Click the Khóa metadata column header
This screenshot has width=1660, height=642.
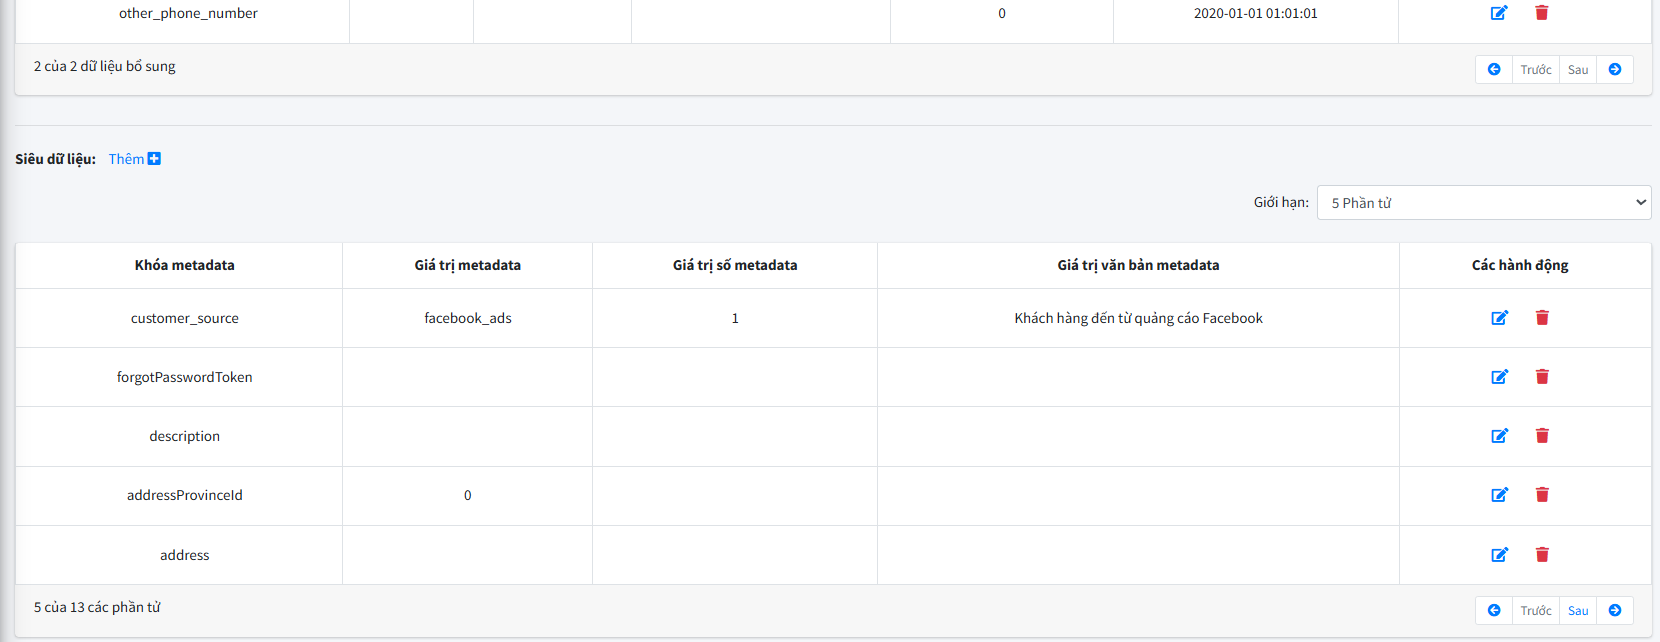point(185,265)
